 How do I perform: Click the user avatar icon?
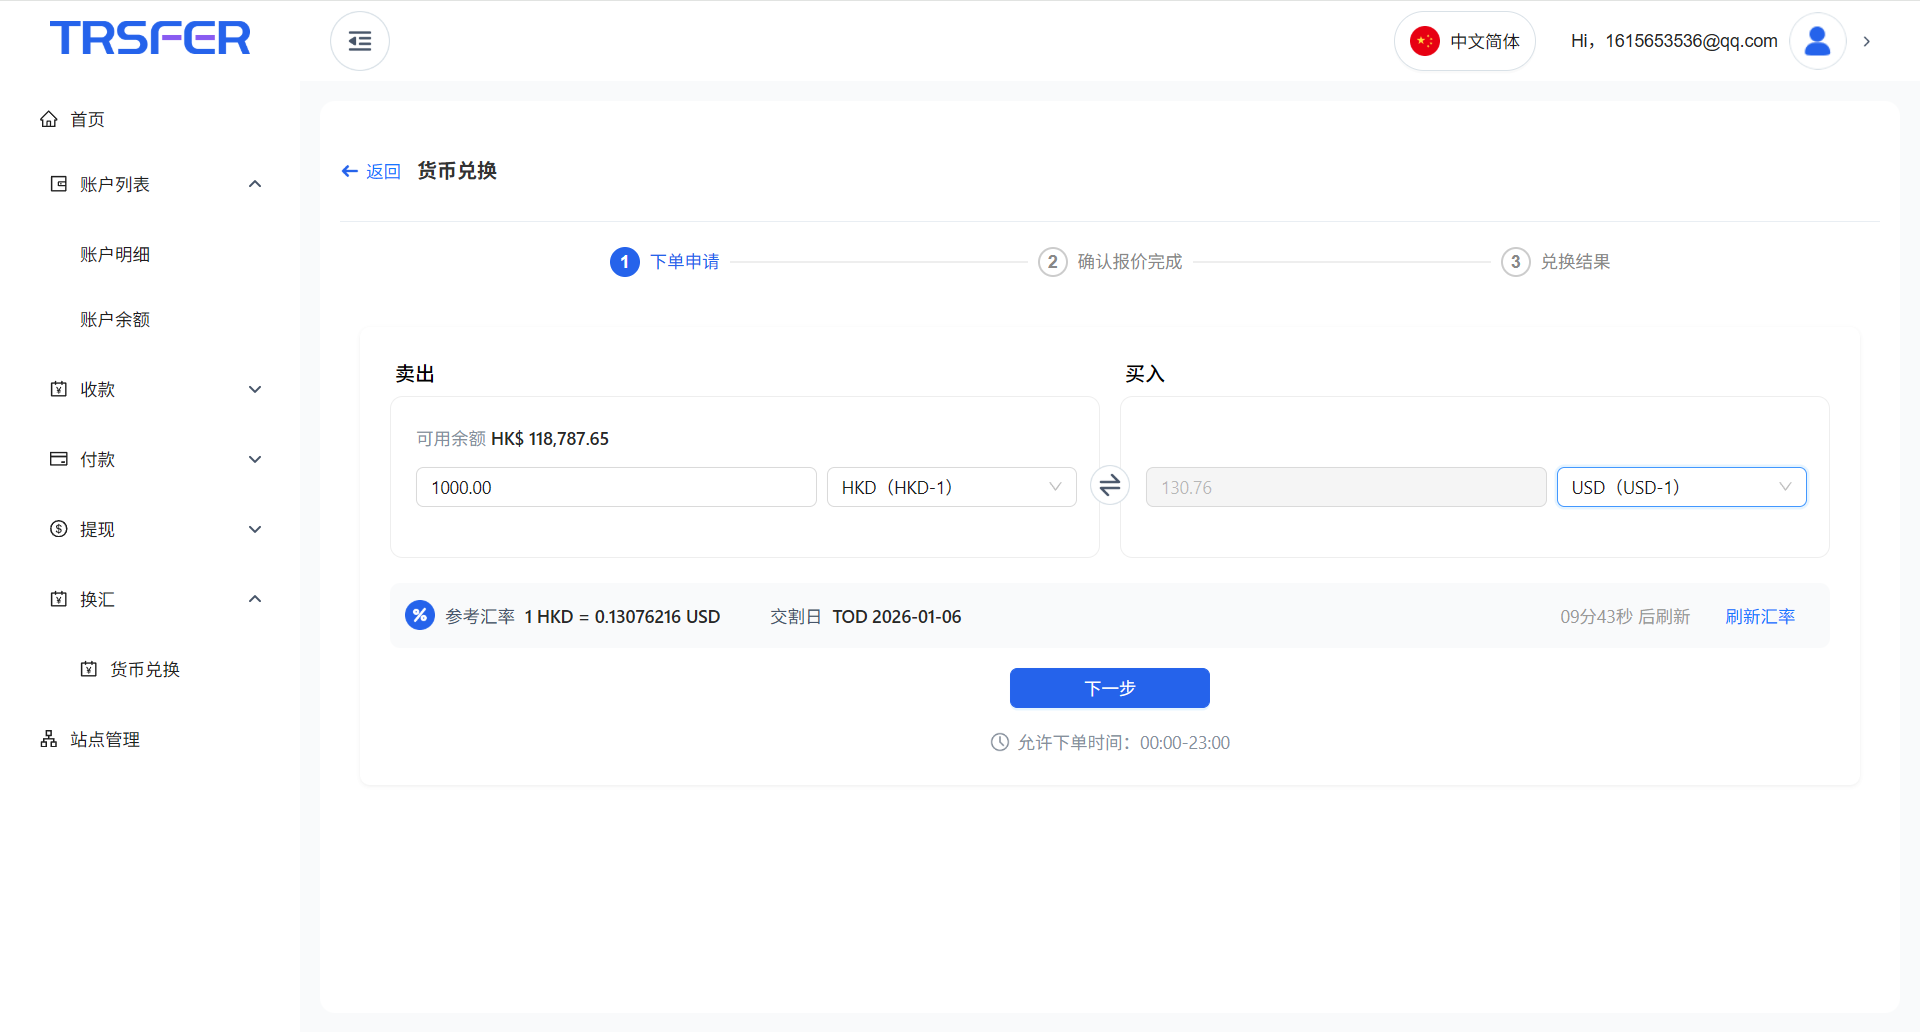pyautogui.click(x=1816, y=41)
